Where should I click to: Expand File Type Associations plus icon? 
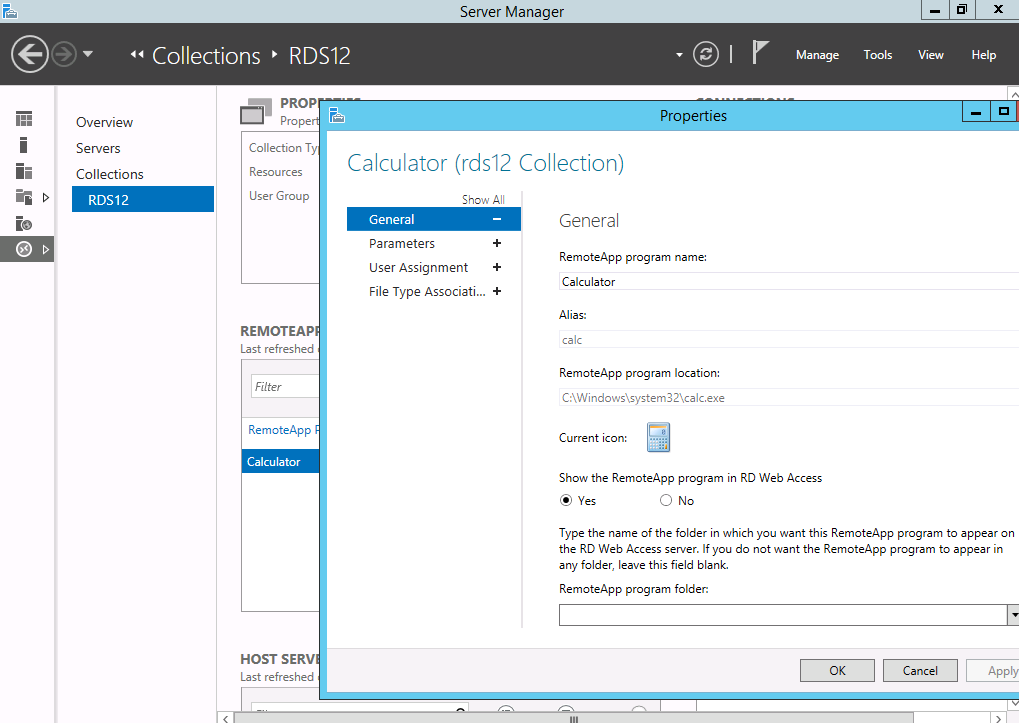(497, 291)
